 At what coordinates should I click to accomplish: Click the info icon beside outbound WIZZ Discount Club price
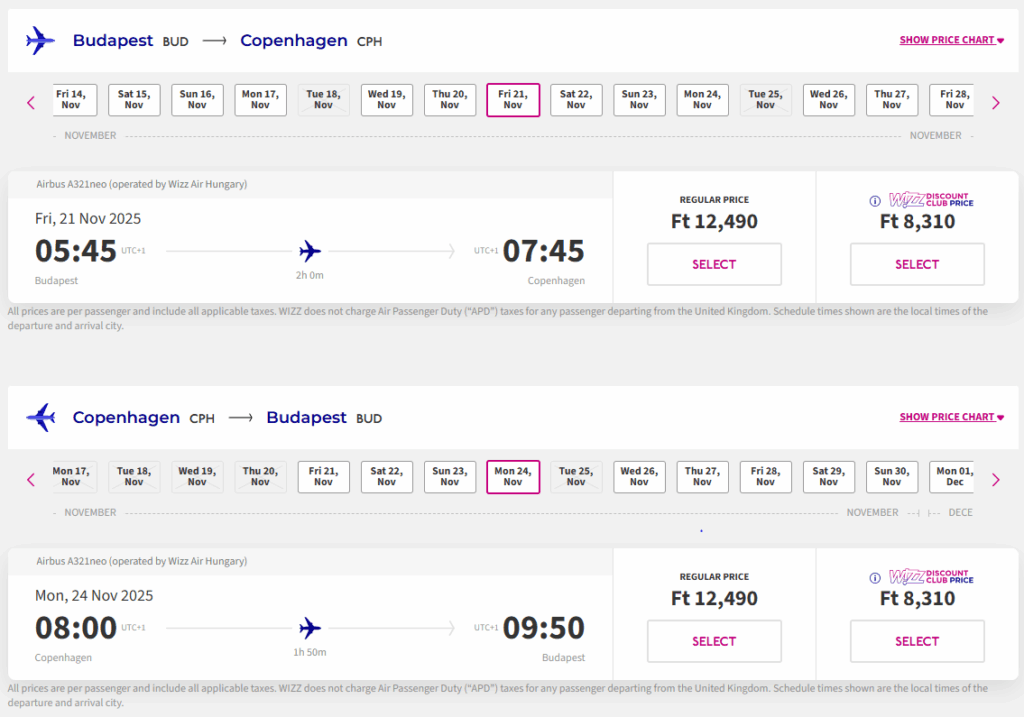coord(875,200)
